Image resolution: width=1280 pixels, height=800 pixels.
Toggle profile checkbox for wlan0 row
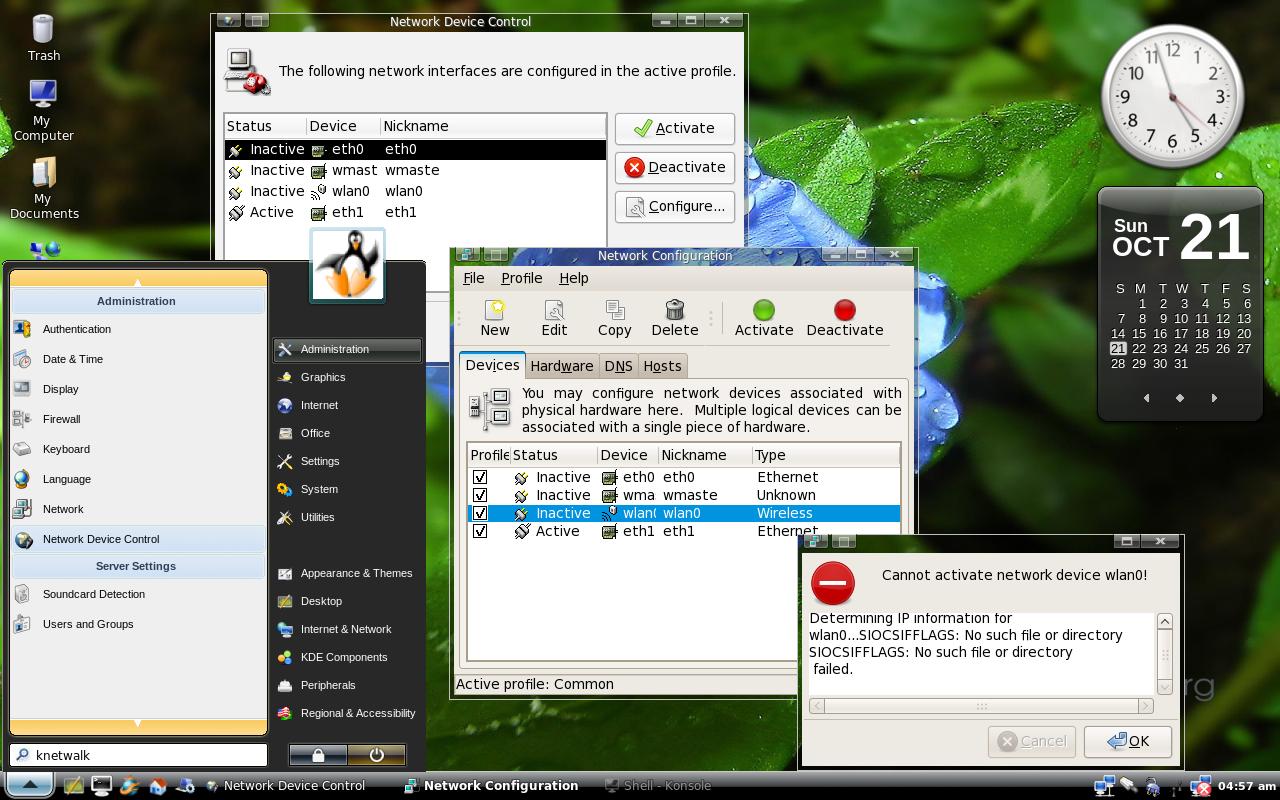480,513
